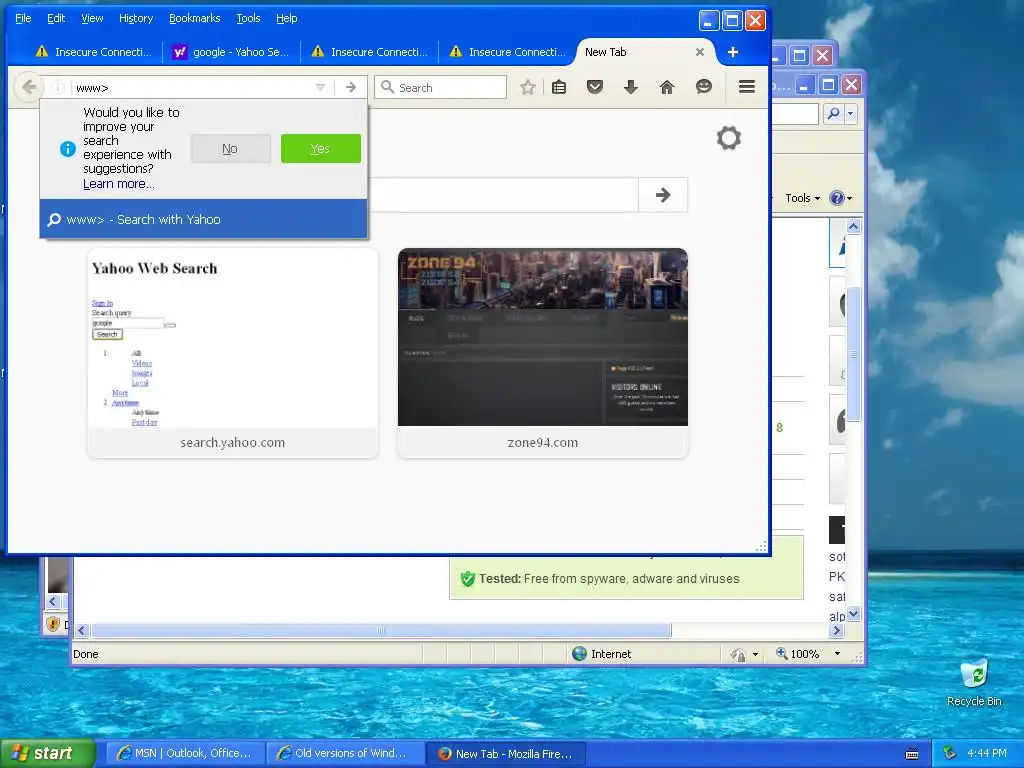
Task: Select 'www> - Search with Yahoo' suggestion
Action: coord(203,219)
